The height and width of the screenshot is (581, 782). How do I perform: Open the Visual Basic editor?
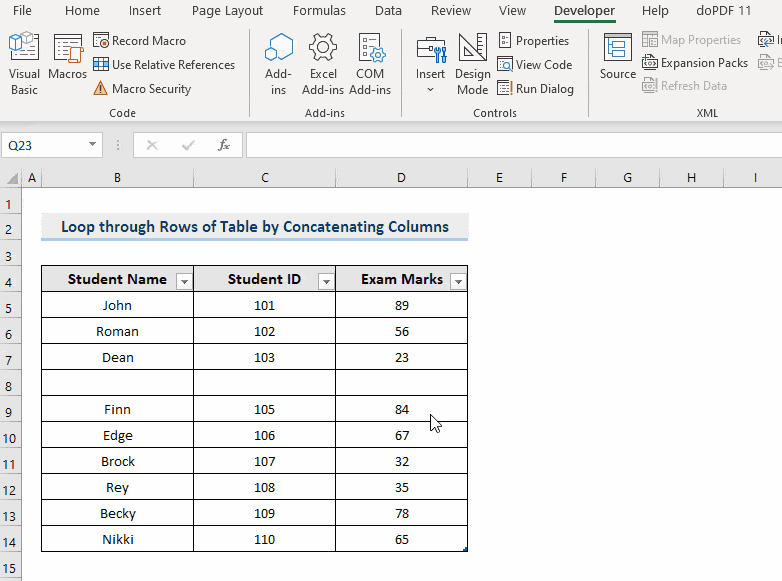click(x=24, y=63)
